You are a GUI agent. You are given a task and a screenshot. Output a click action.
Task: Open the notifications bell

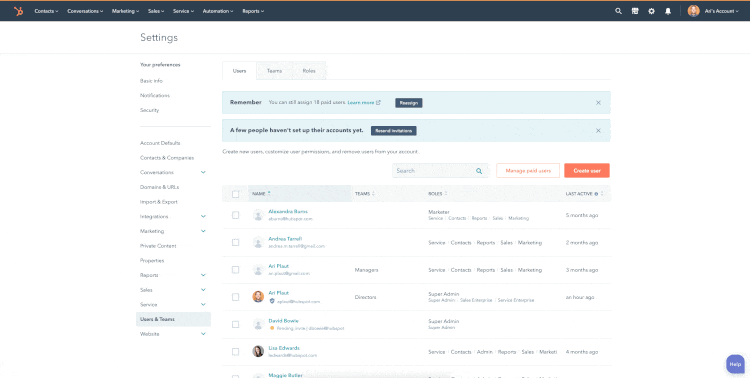[x=668, y=11]
